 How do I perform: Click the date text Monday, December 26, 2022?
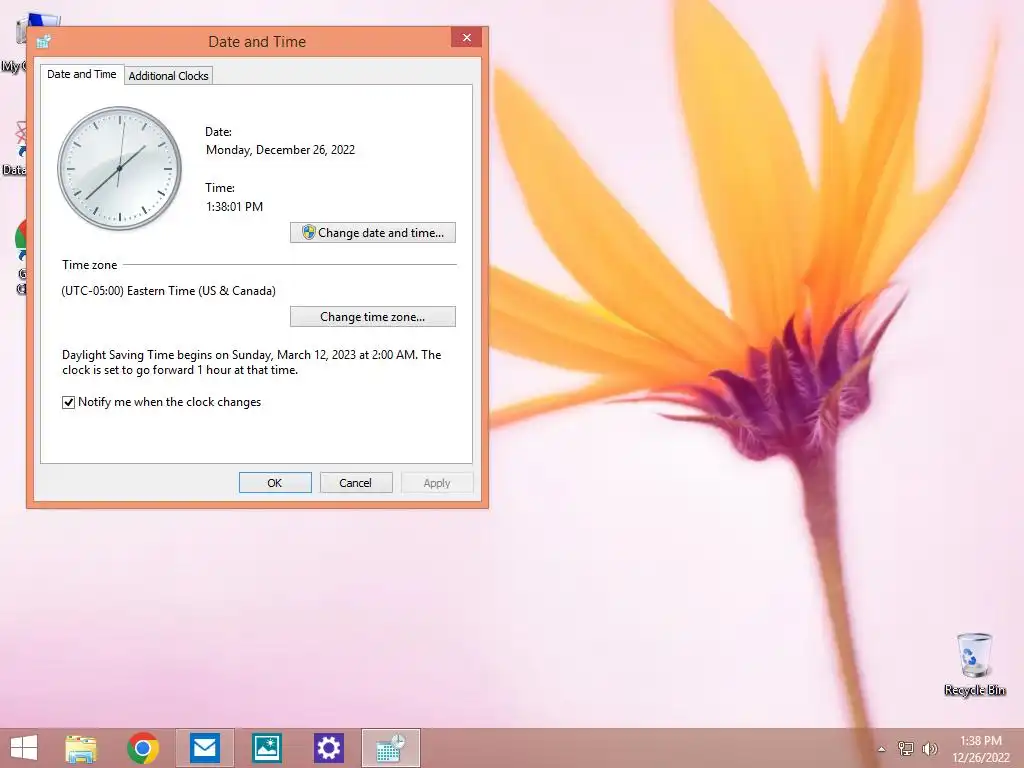280,150
